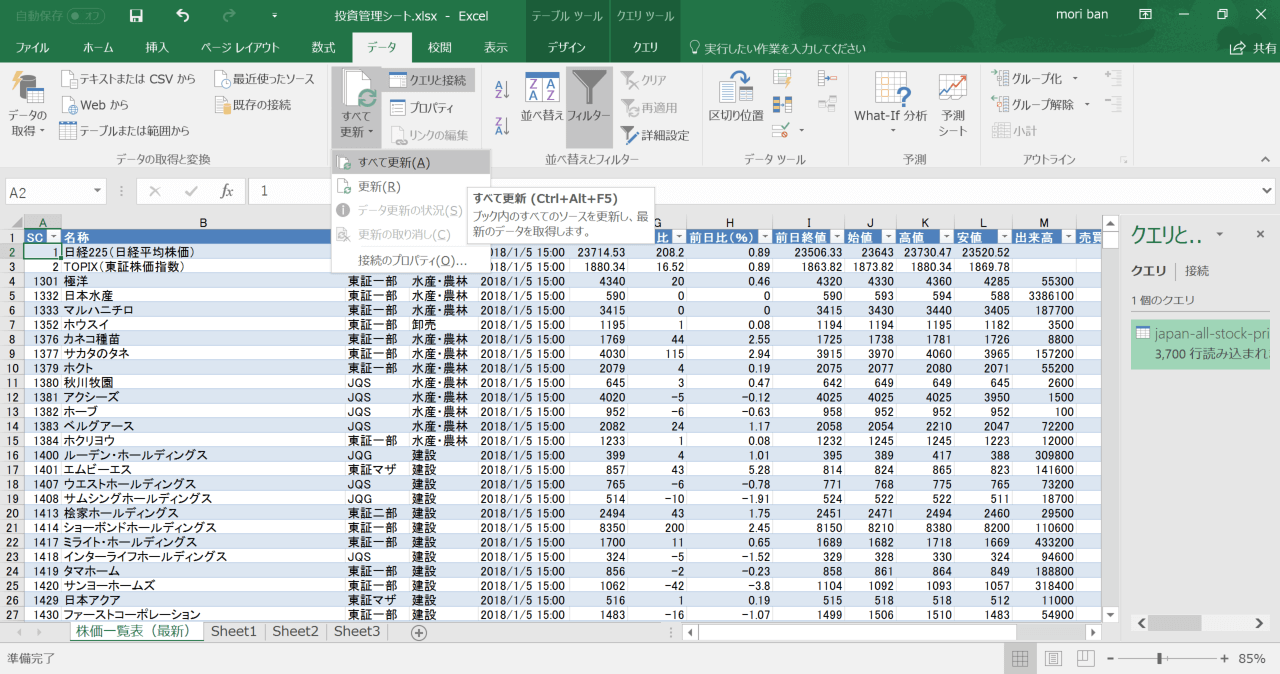Import from Text or CSV (テキストまたは CSV から)
1280x674 pixels.
click(x=128, y=79)
